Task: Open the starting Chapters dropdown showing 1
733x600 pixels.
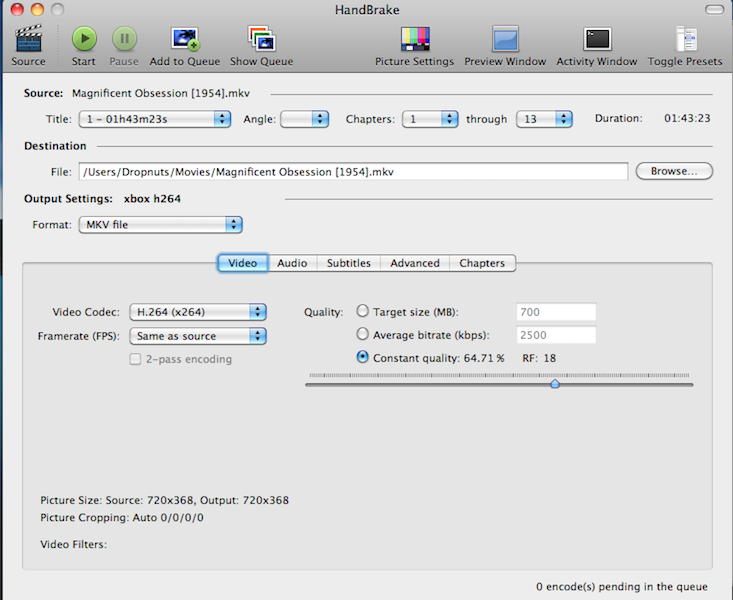Action: (430, 119)
